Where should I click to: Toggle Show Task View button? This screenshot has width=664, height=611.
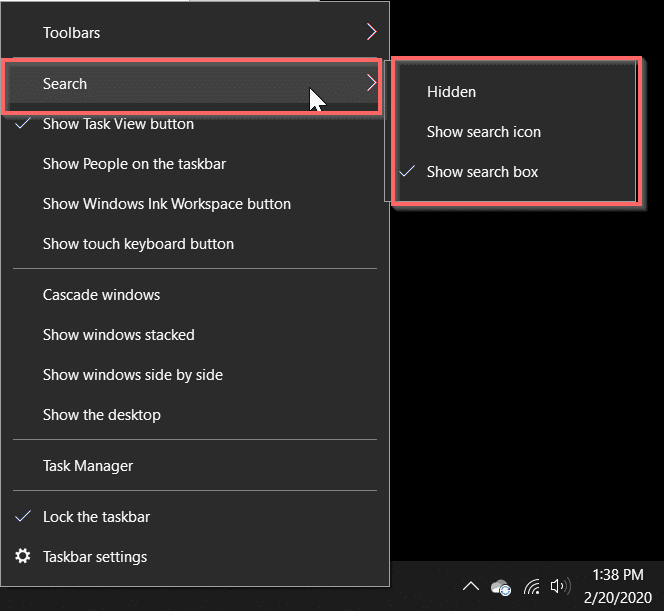118,124
